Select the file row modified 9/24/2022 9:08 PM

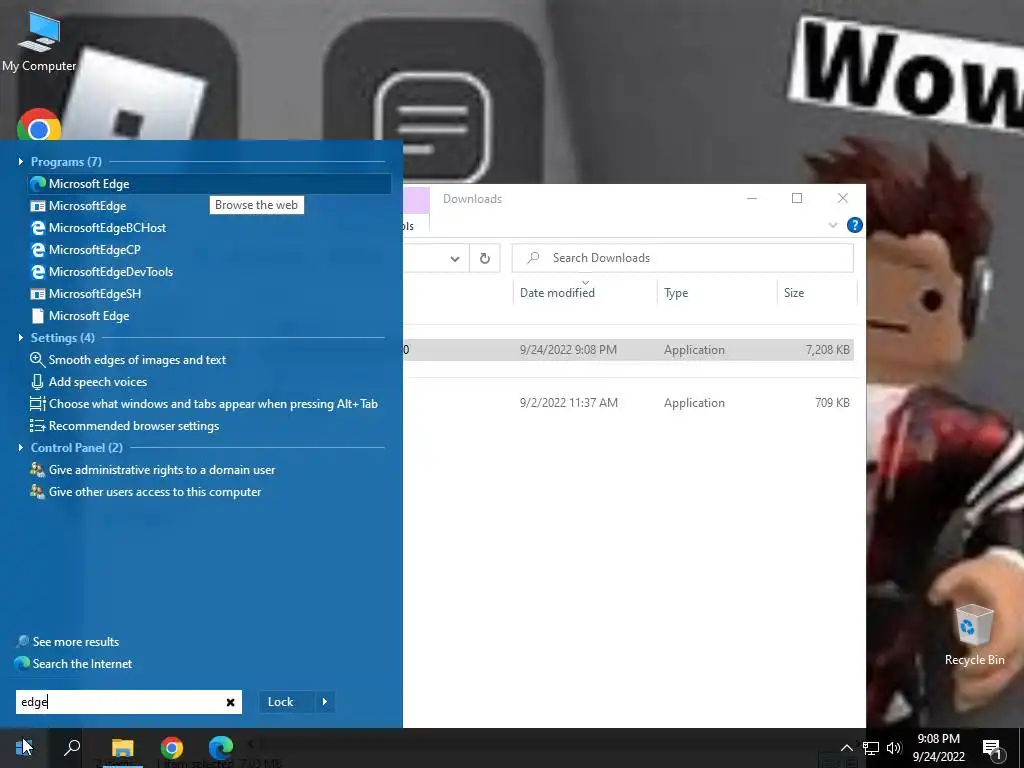(x=628, y=350)
